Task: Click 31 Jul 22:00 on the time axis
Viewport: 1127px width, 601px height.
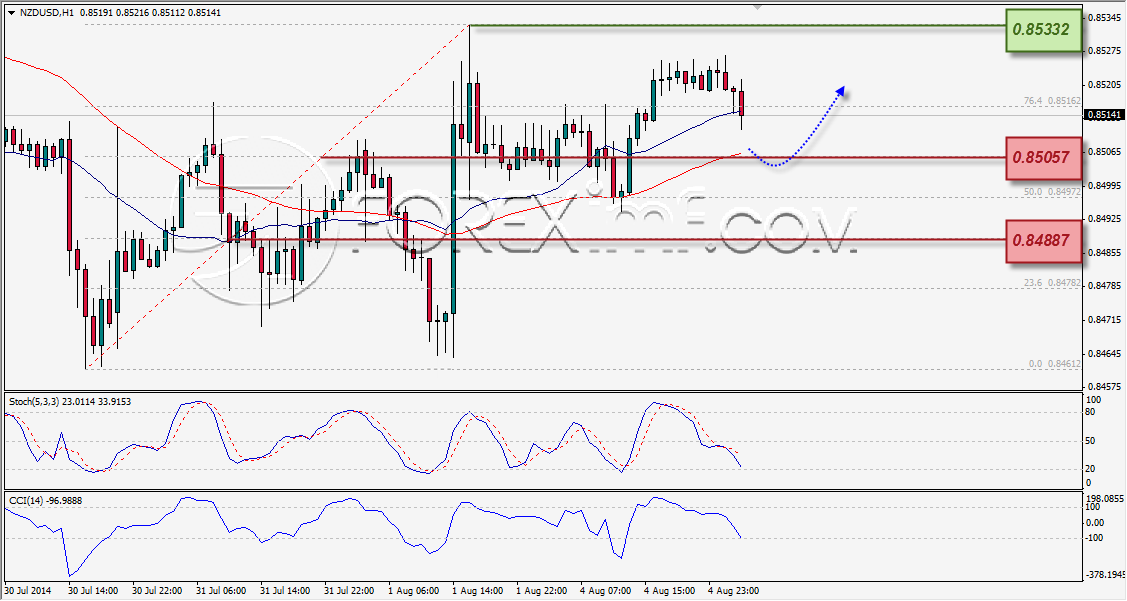Action: [x=349, y=591]
